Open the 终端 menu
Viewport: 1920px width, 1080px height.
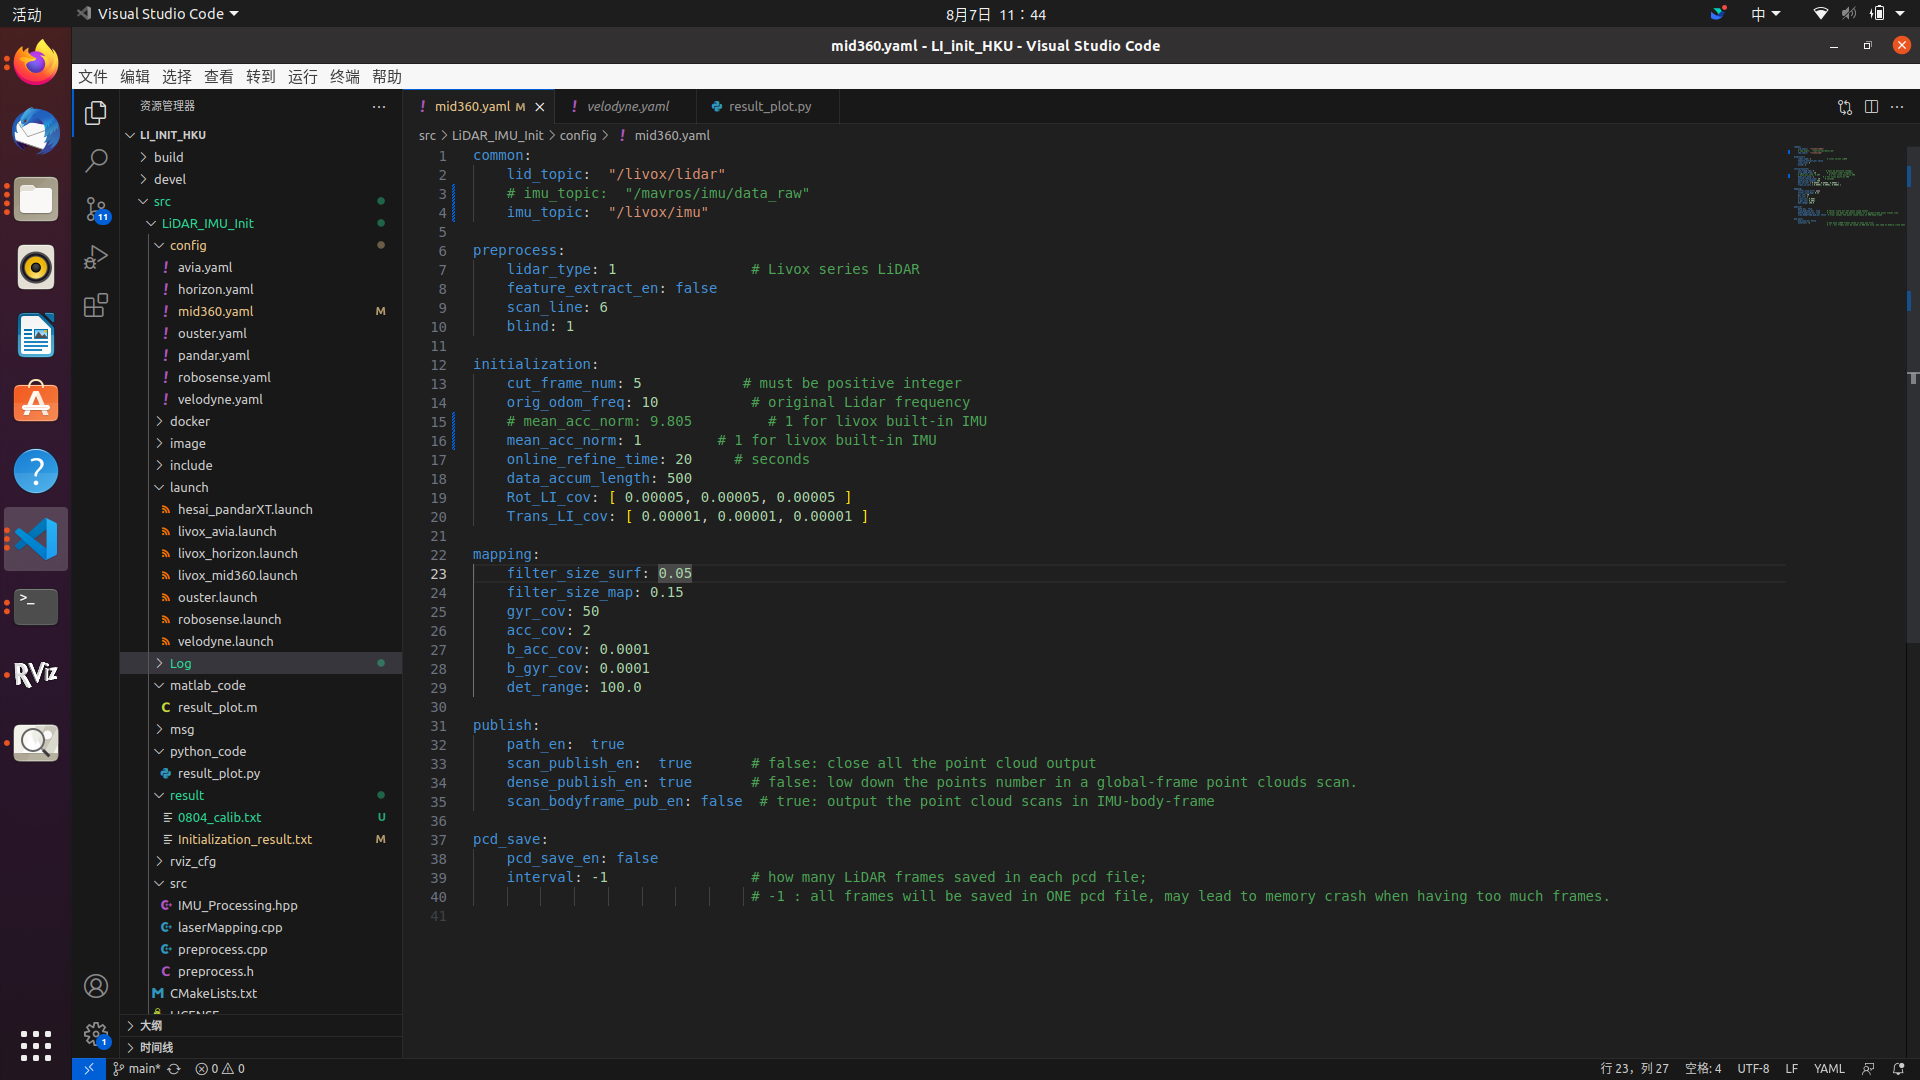pyautogui.click(x=344, y=76)
